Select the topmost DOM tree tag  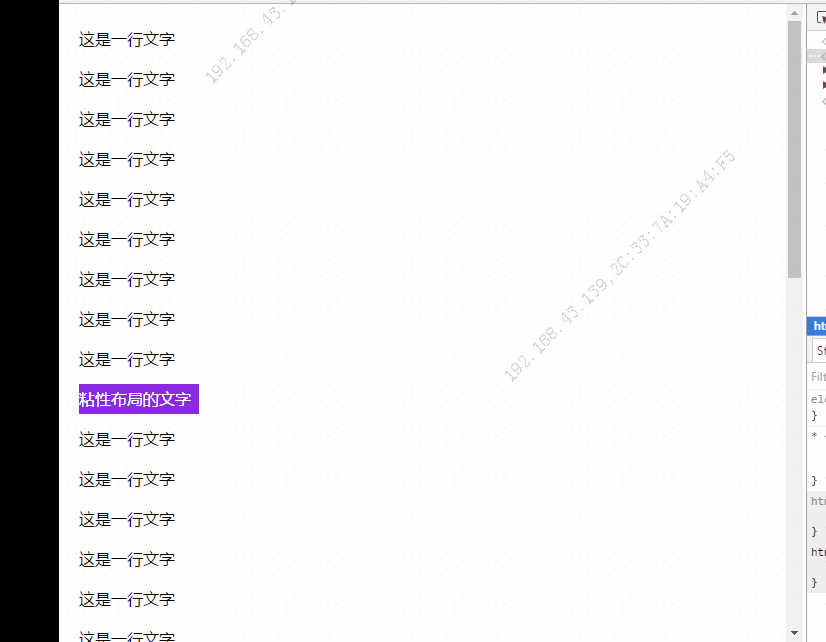[x=823, y=41]
